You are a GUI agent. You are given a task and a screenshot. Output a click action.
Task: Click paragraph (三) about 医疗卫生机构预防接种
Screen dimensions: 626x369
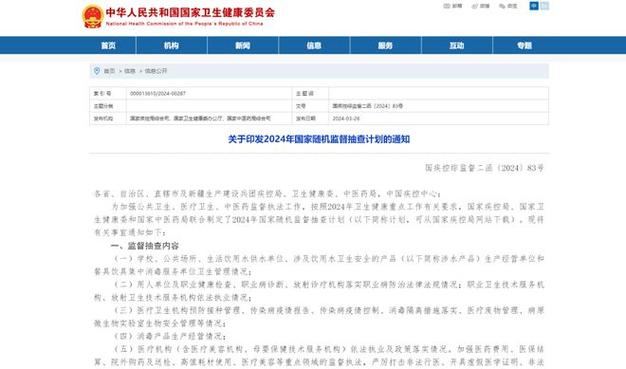pos(319,317)
